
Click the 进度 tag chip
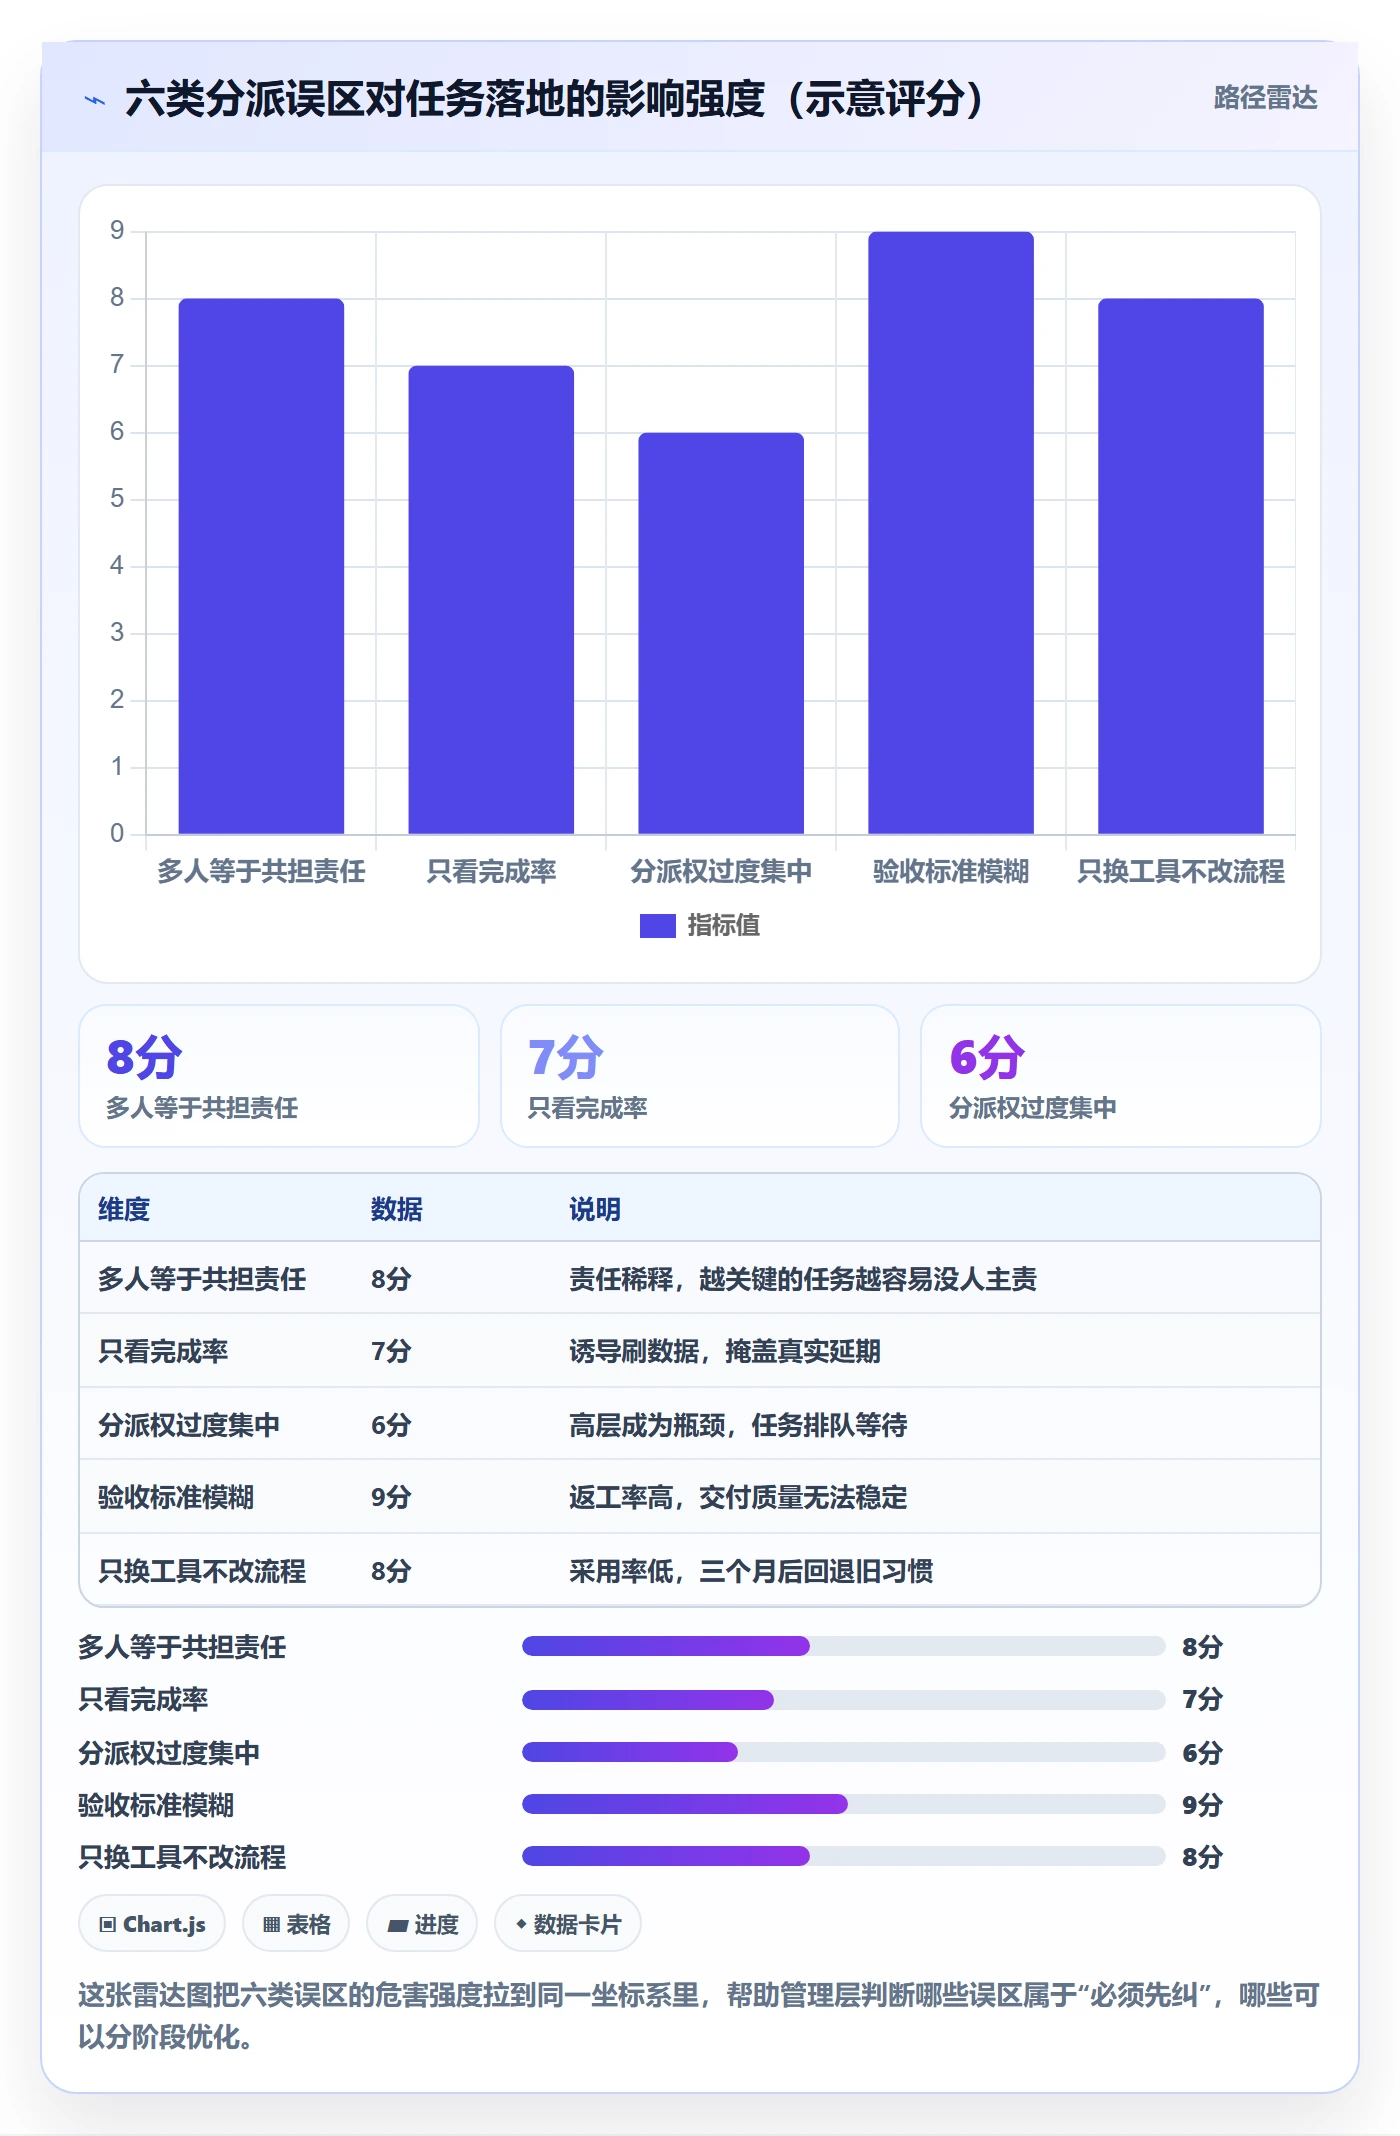pos(422,1924)
